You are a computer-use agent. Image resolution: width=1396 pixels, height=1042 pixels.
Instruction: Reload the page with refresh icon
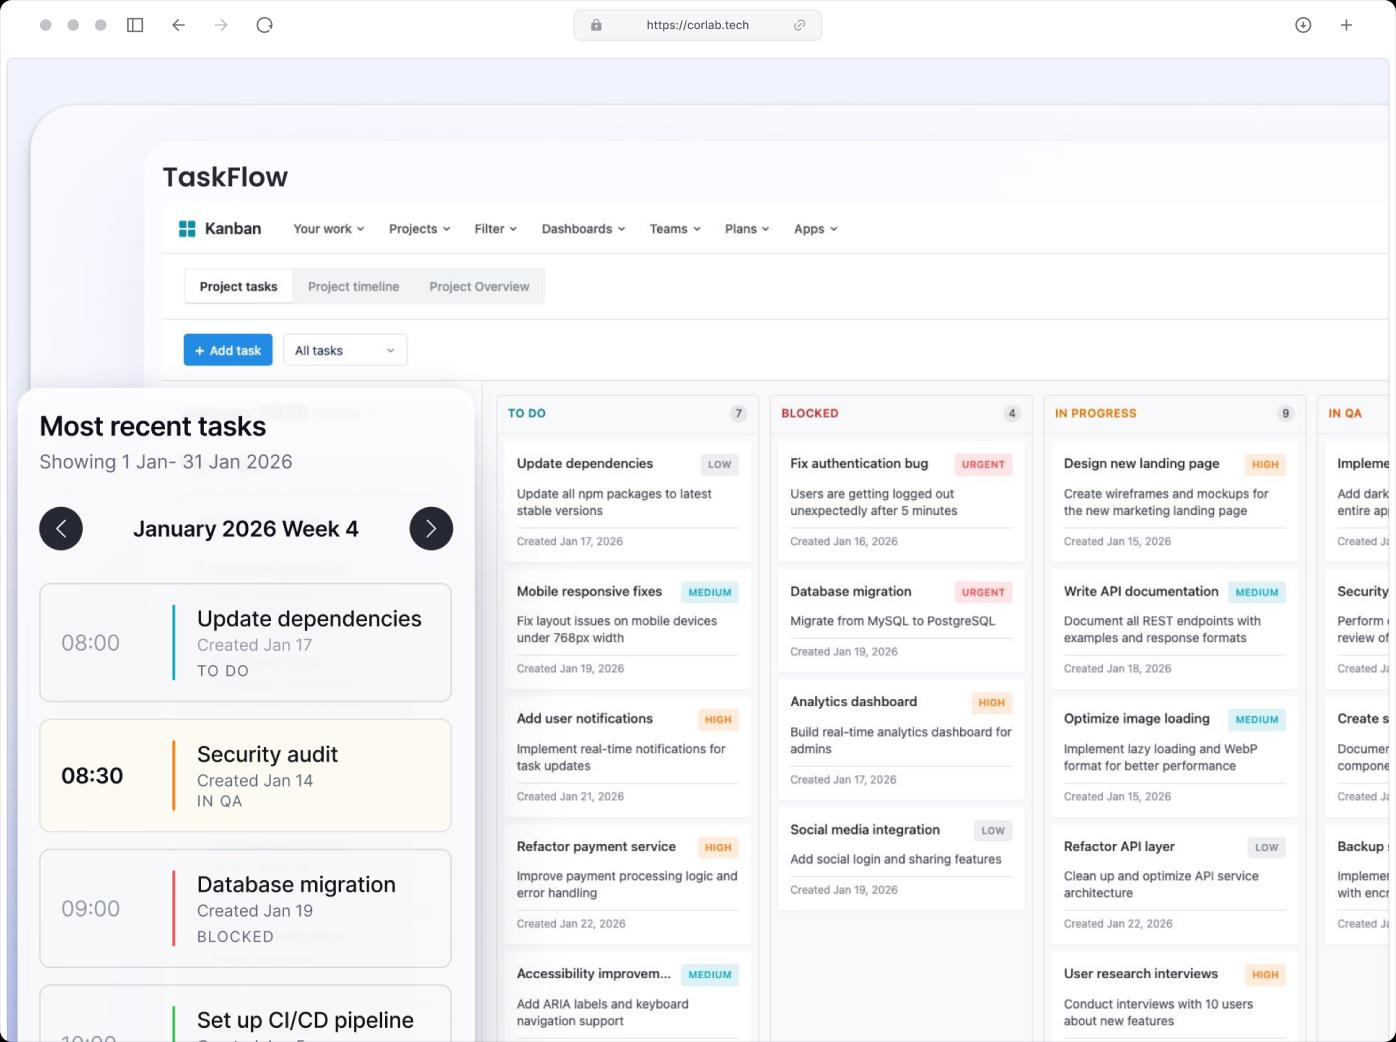(x=264, y=25)
